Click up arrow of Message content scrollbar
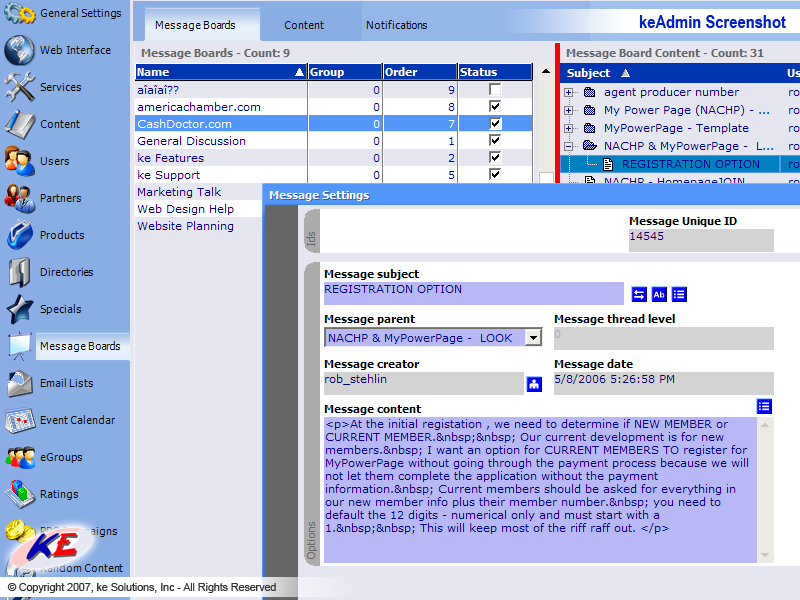The width and height of the screenshot is (800, 600). pos(765,424)
